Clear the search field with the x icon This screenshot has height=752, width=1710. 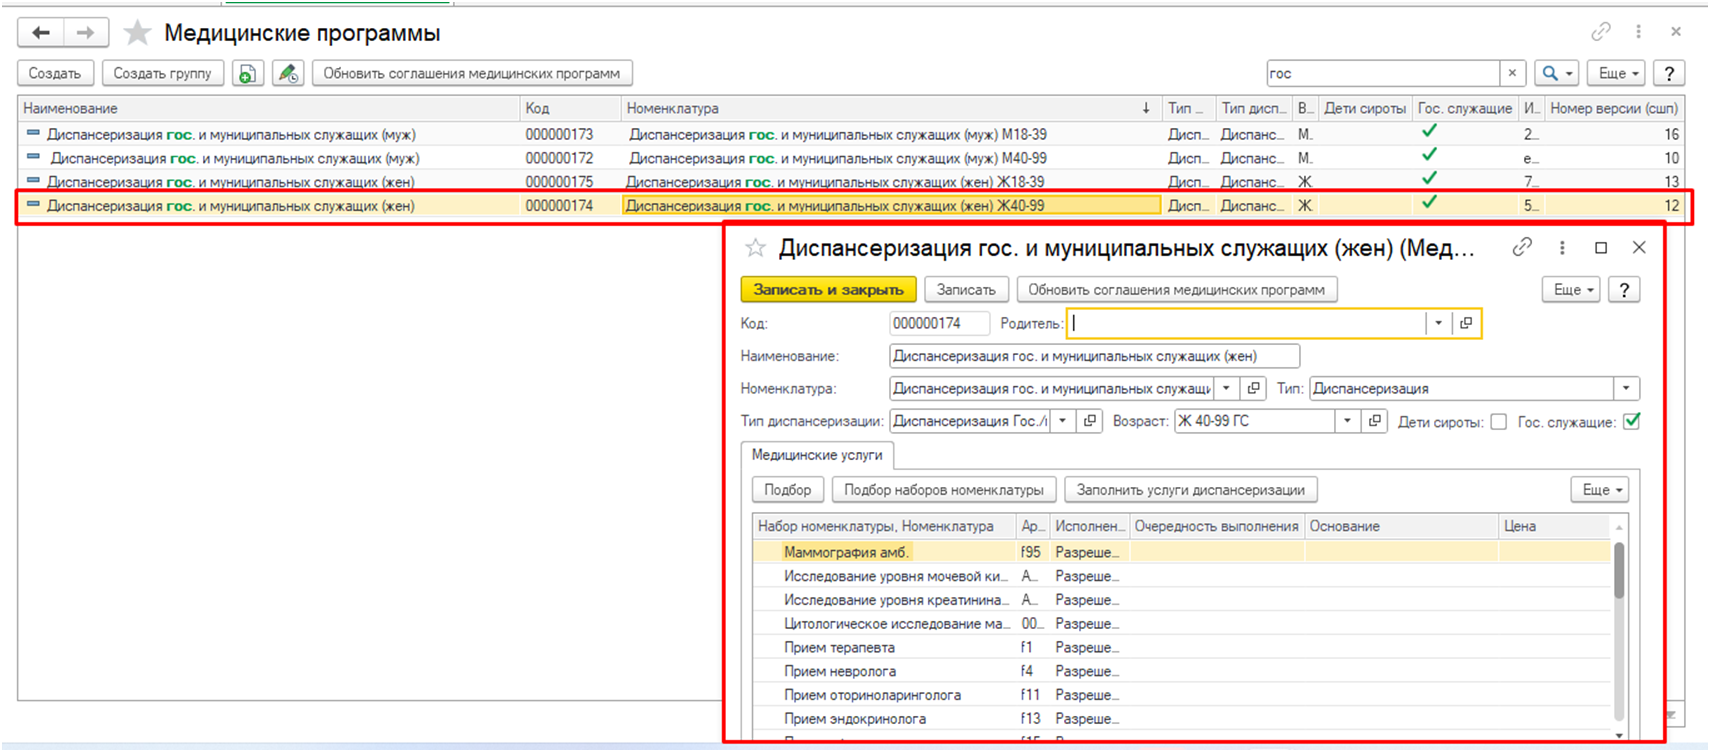pos(1512,73)
